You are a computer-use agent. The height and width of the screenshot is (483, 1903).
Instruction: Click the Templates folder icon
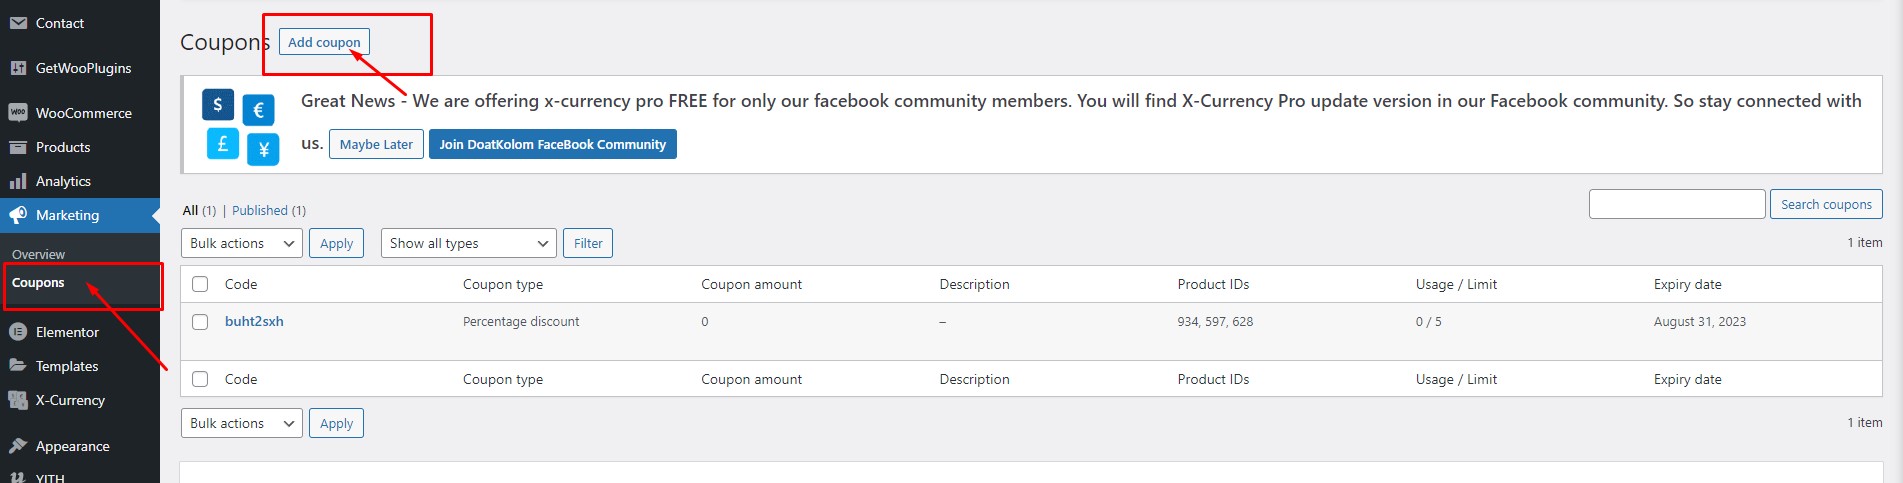point(18,366)
